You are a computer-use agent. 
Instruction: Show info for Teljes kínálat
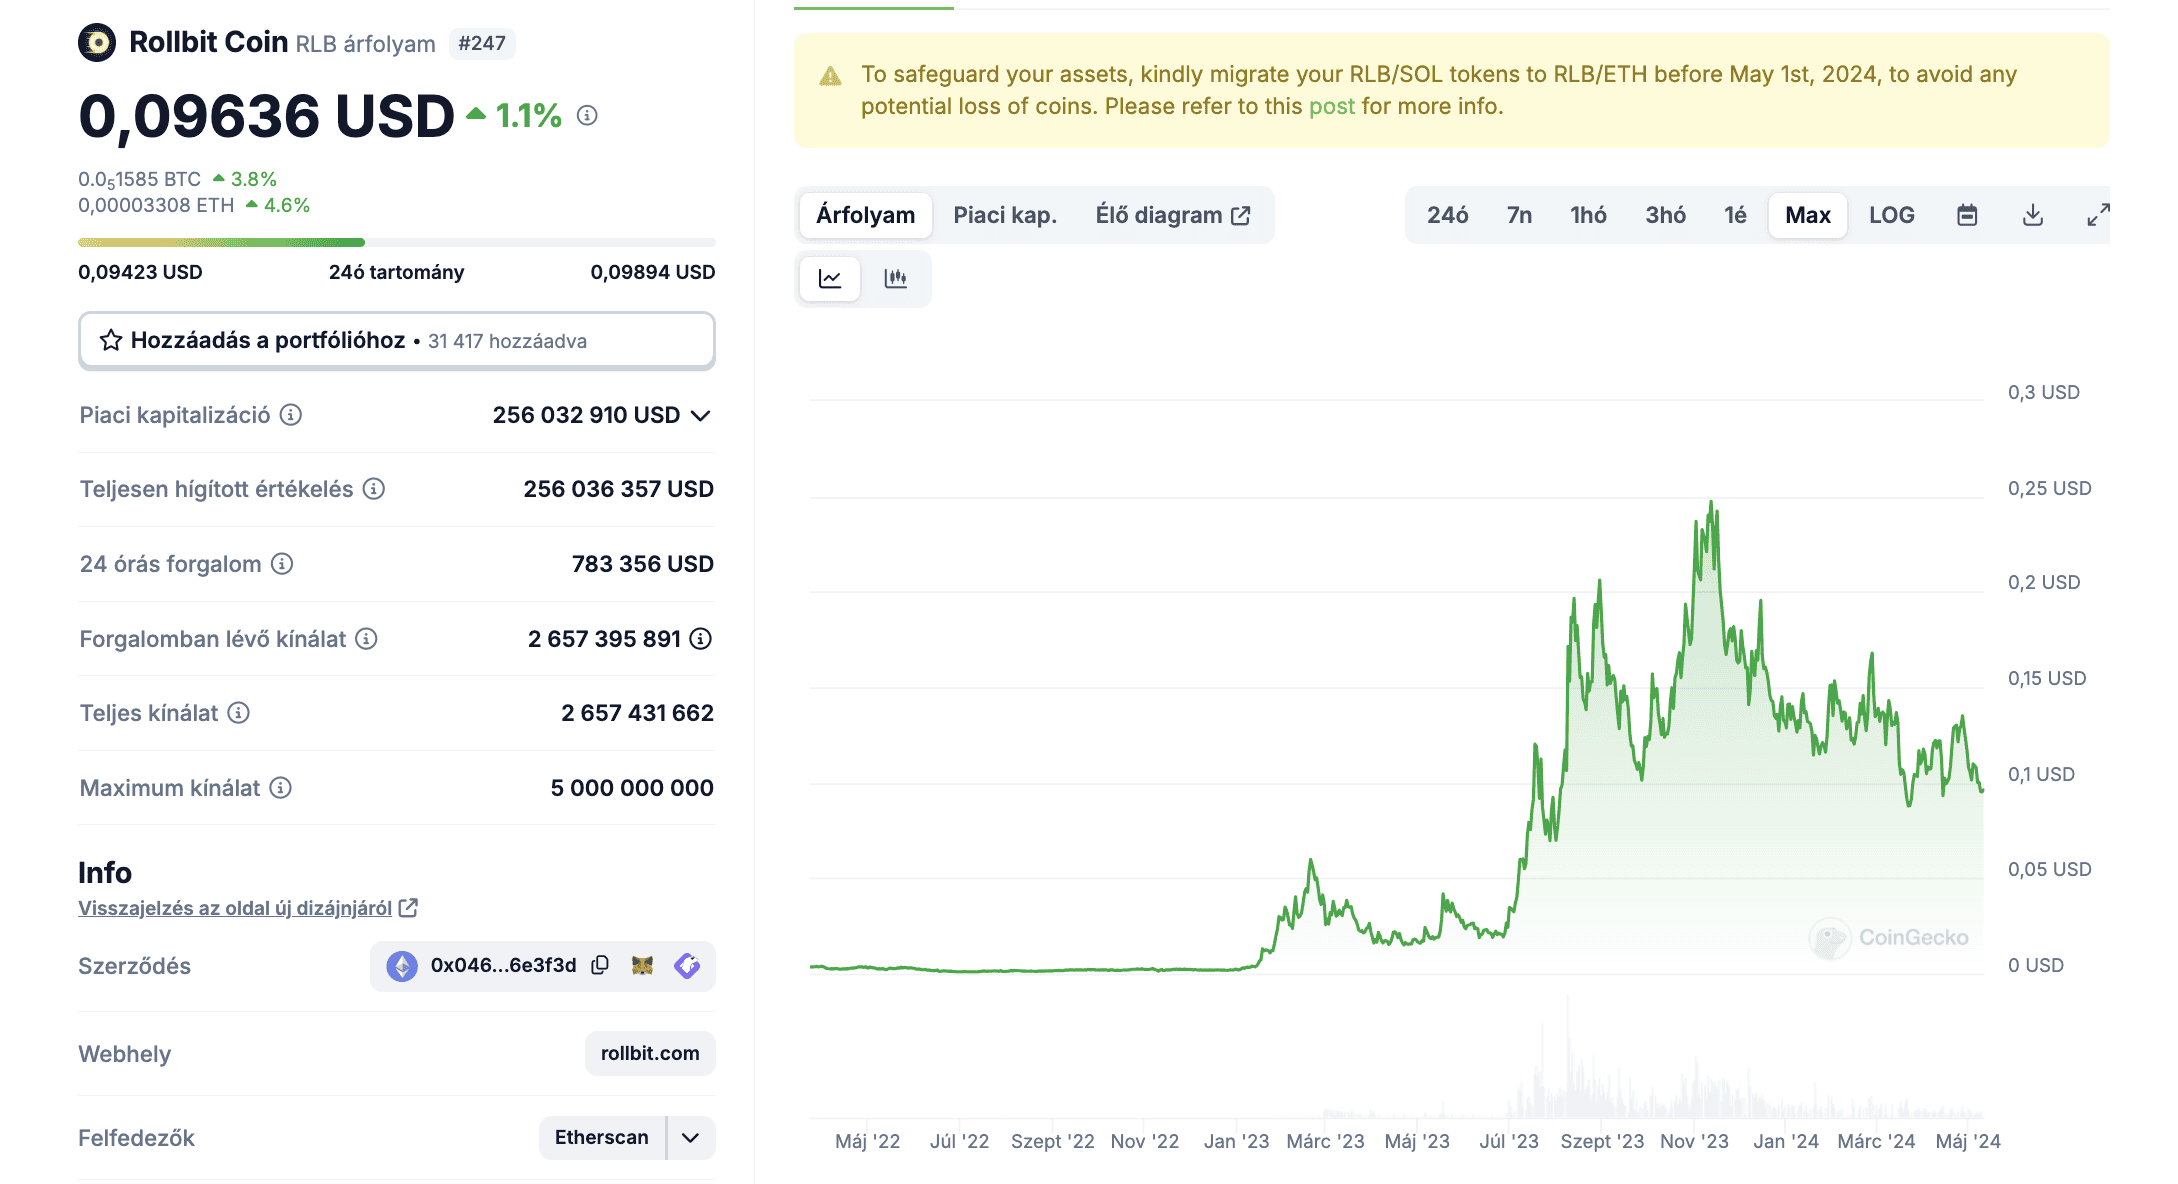pyautogui.click(x=238, y=713)
